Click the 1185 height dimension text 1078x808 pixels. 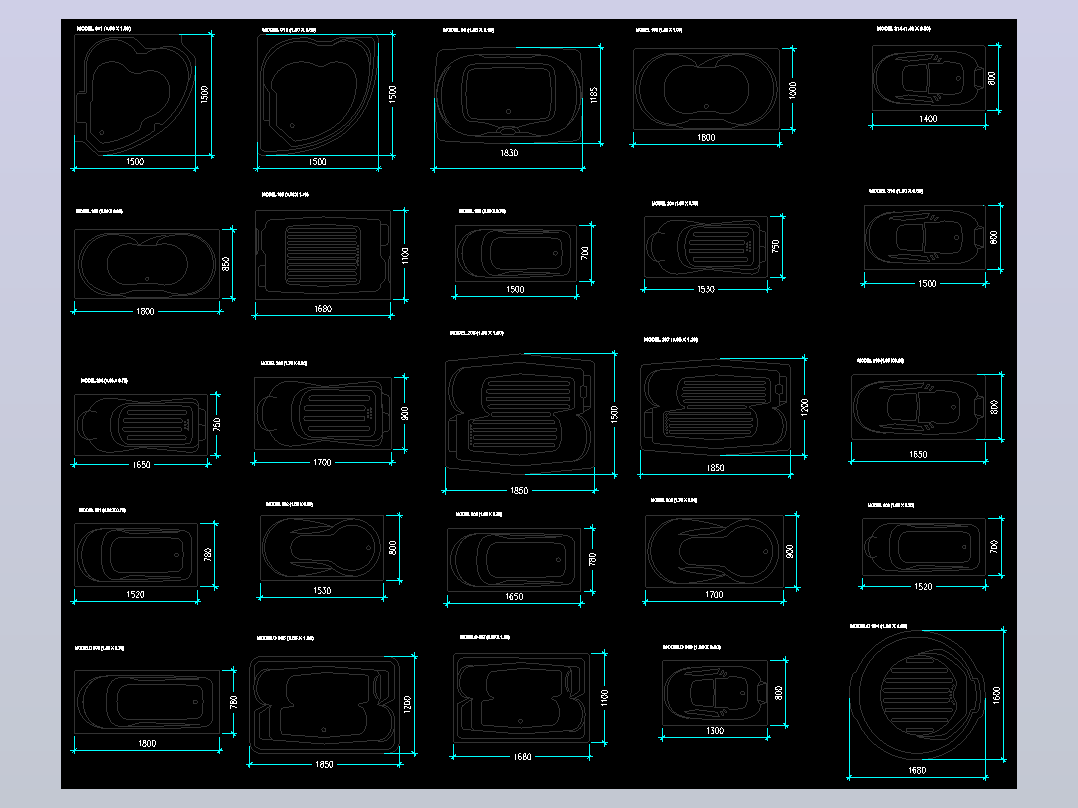tap(594, 95)
